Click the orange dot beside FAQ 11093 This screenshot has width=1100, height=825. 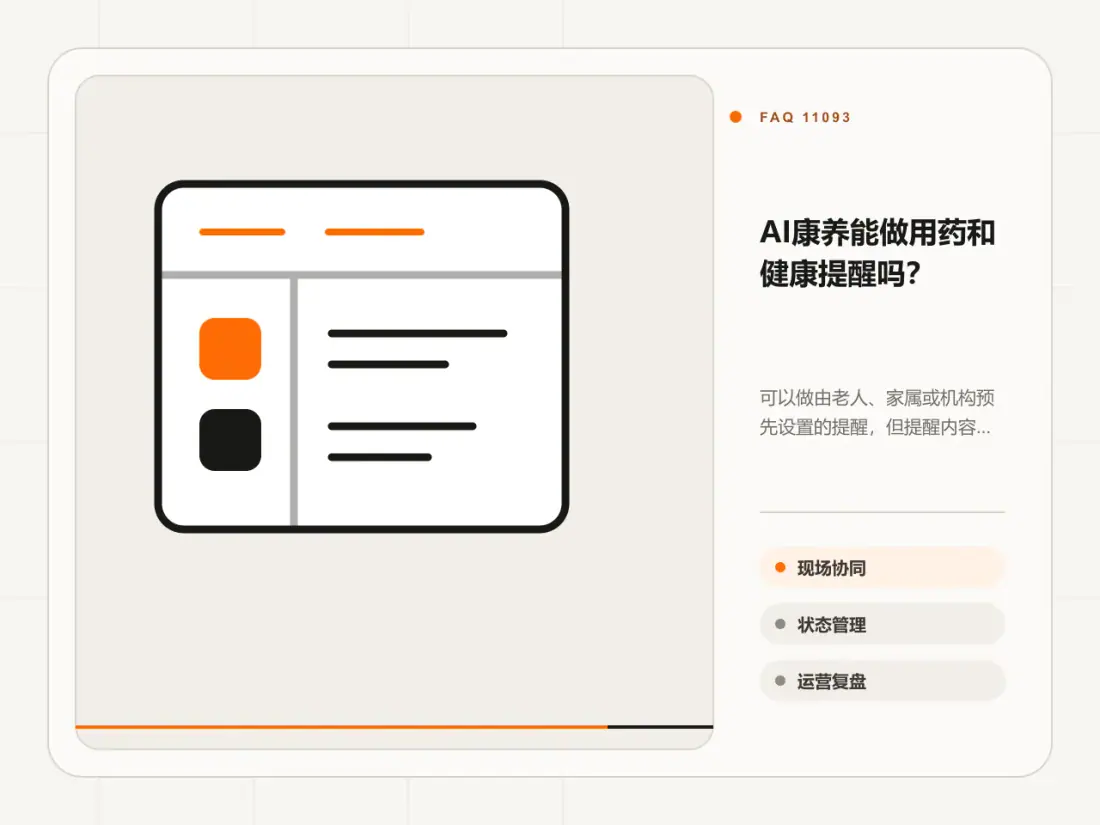(x=735, y=117)
